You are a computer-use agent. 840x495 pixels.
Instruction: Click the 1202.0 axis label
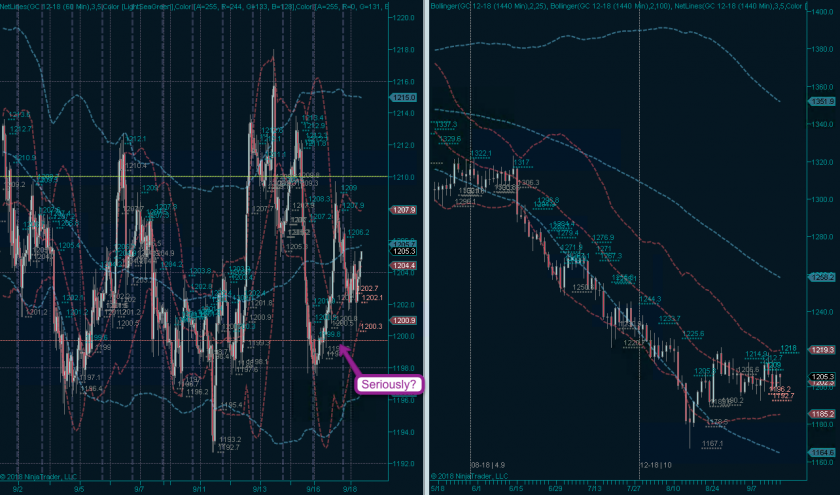pos(404,305)
